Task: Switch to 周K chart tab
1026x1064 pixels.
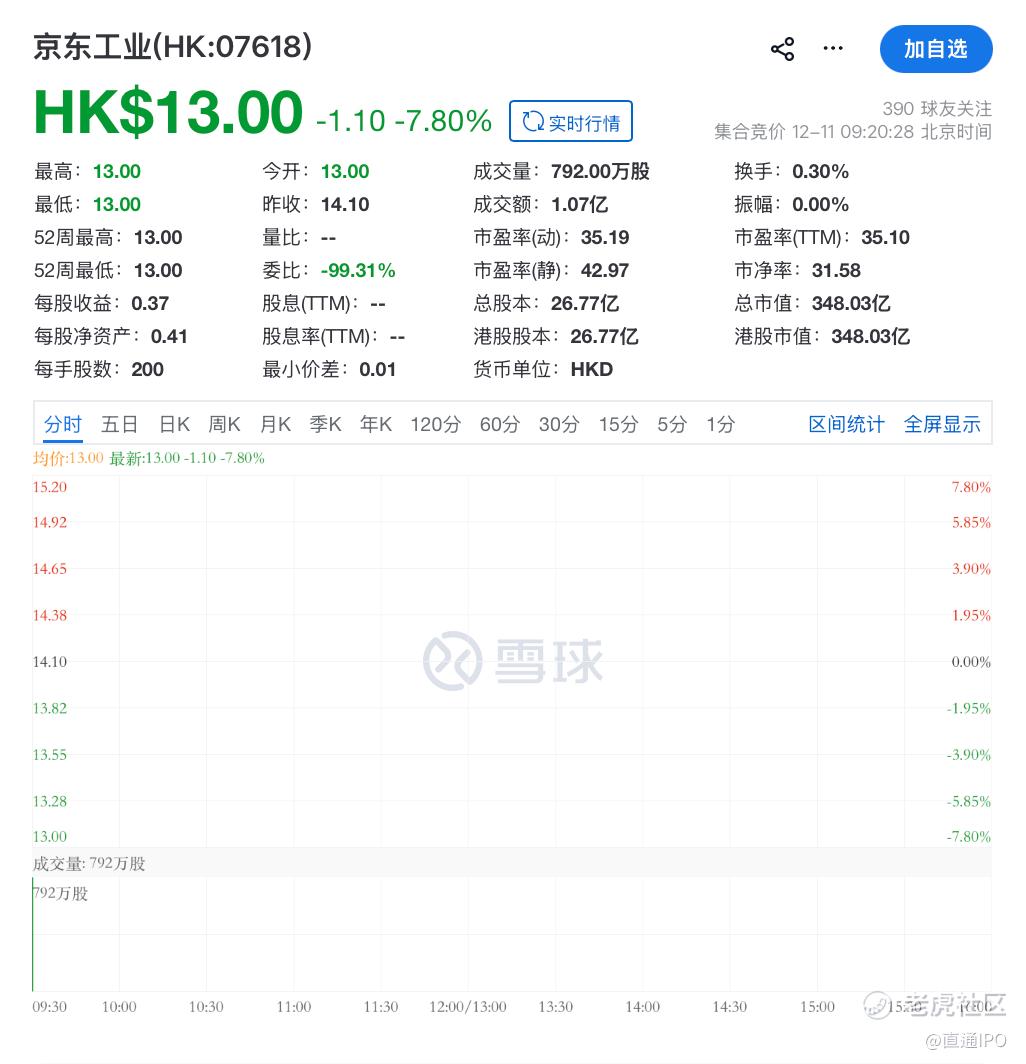Action: click(224, 424)
